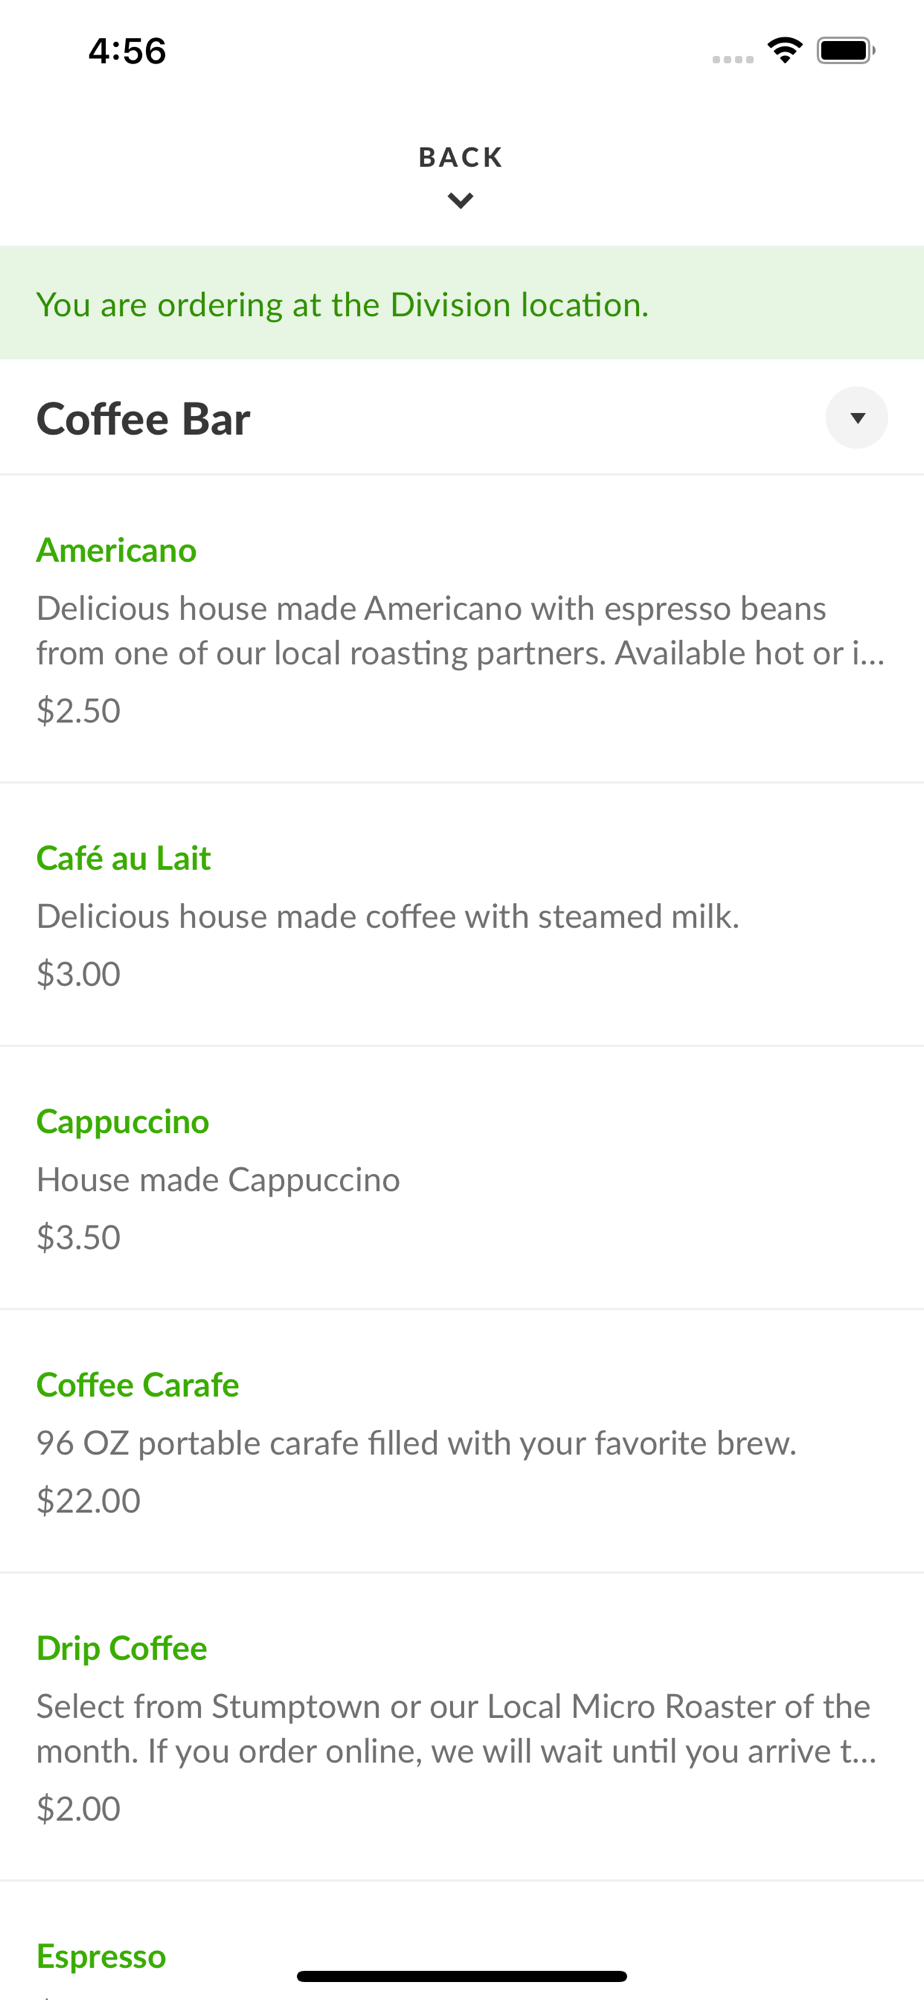Open the Coffee Carafe item
This screenshot has height=2000, width=924.
tap(138, 1385)
